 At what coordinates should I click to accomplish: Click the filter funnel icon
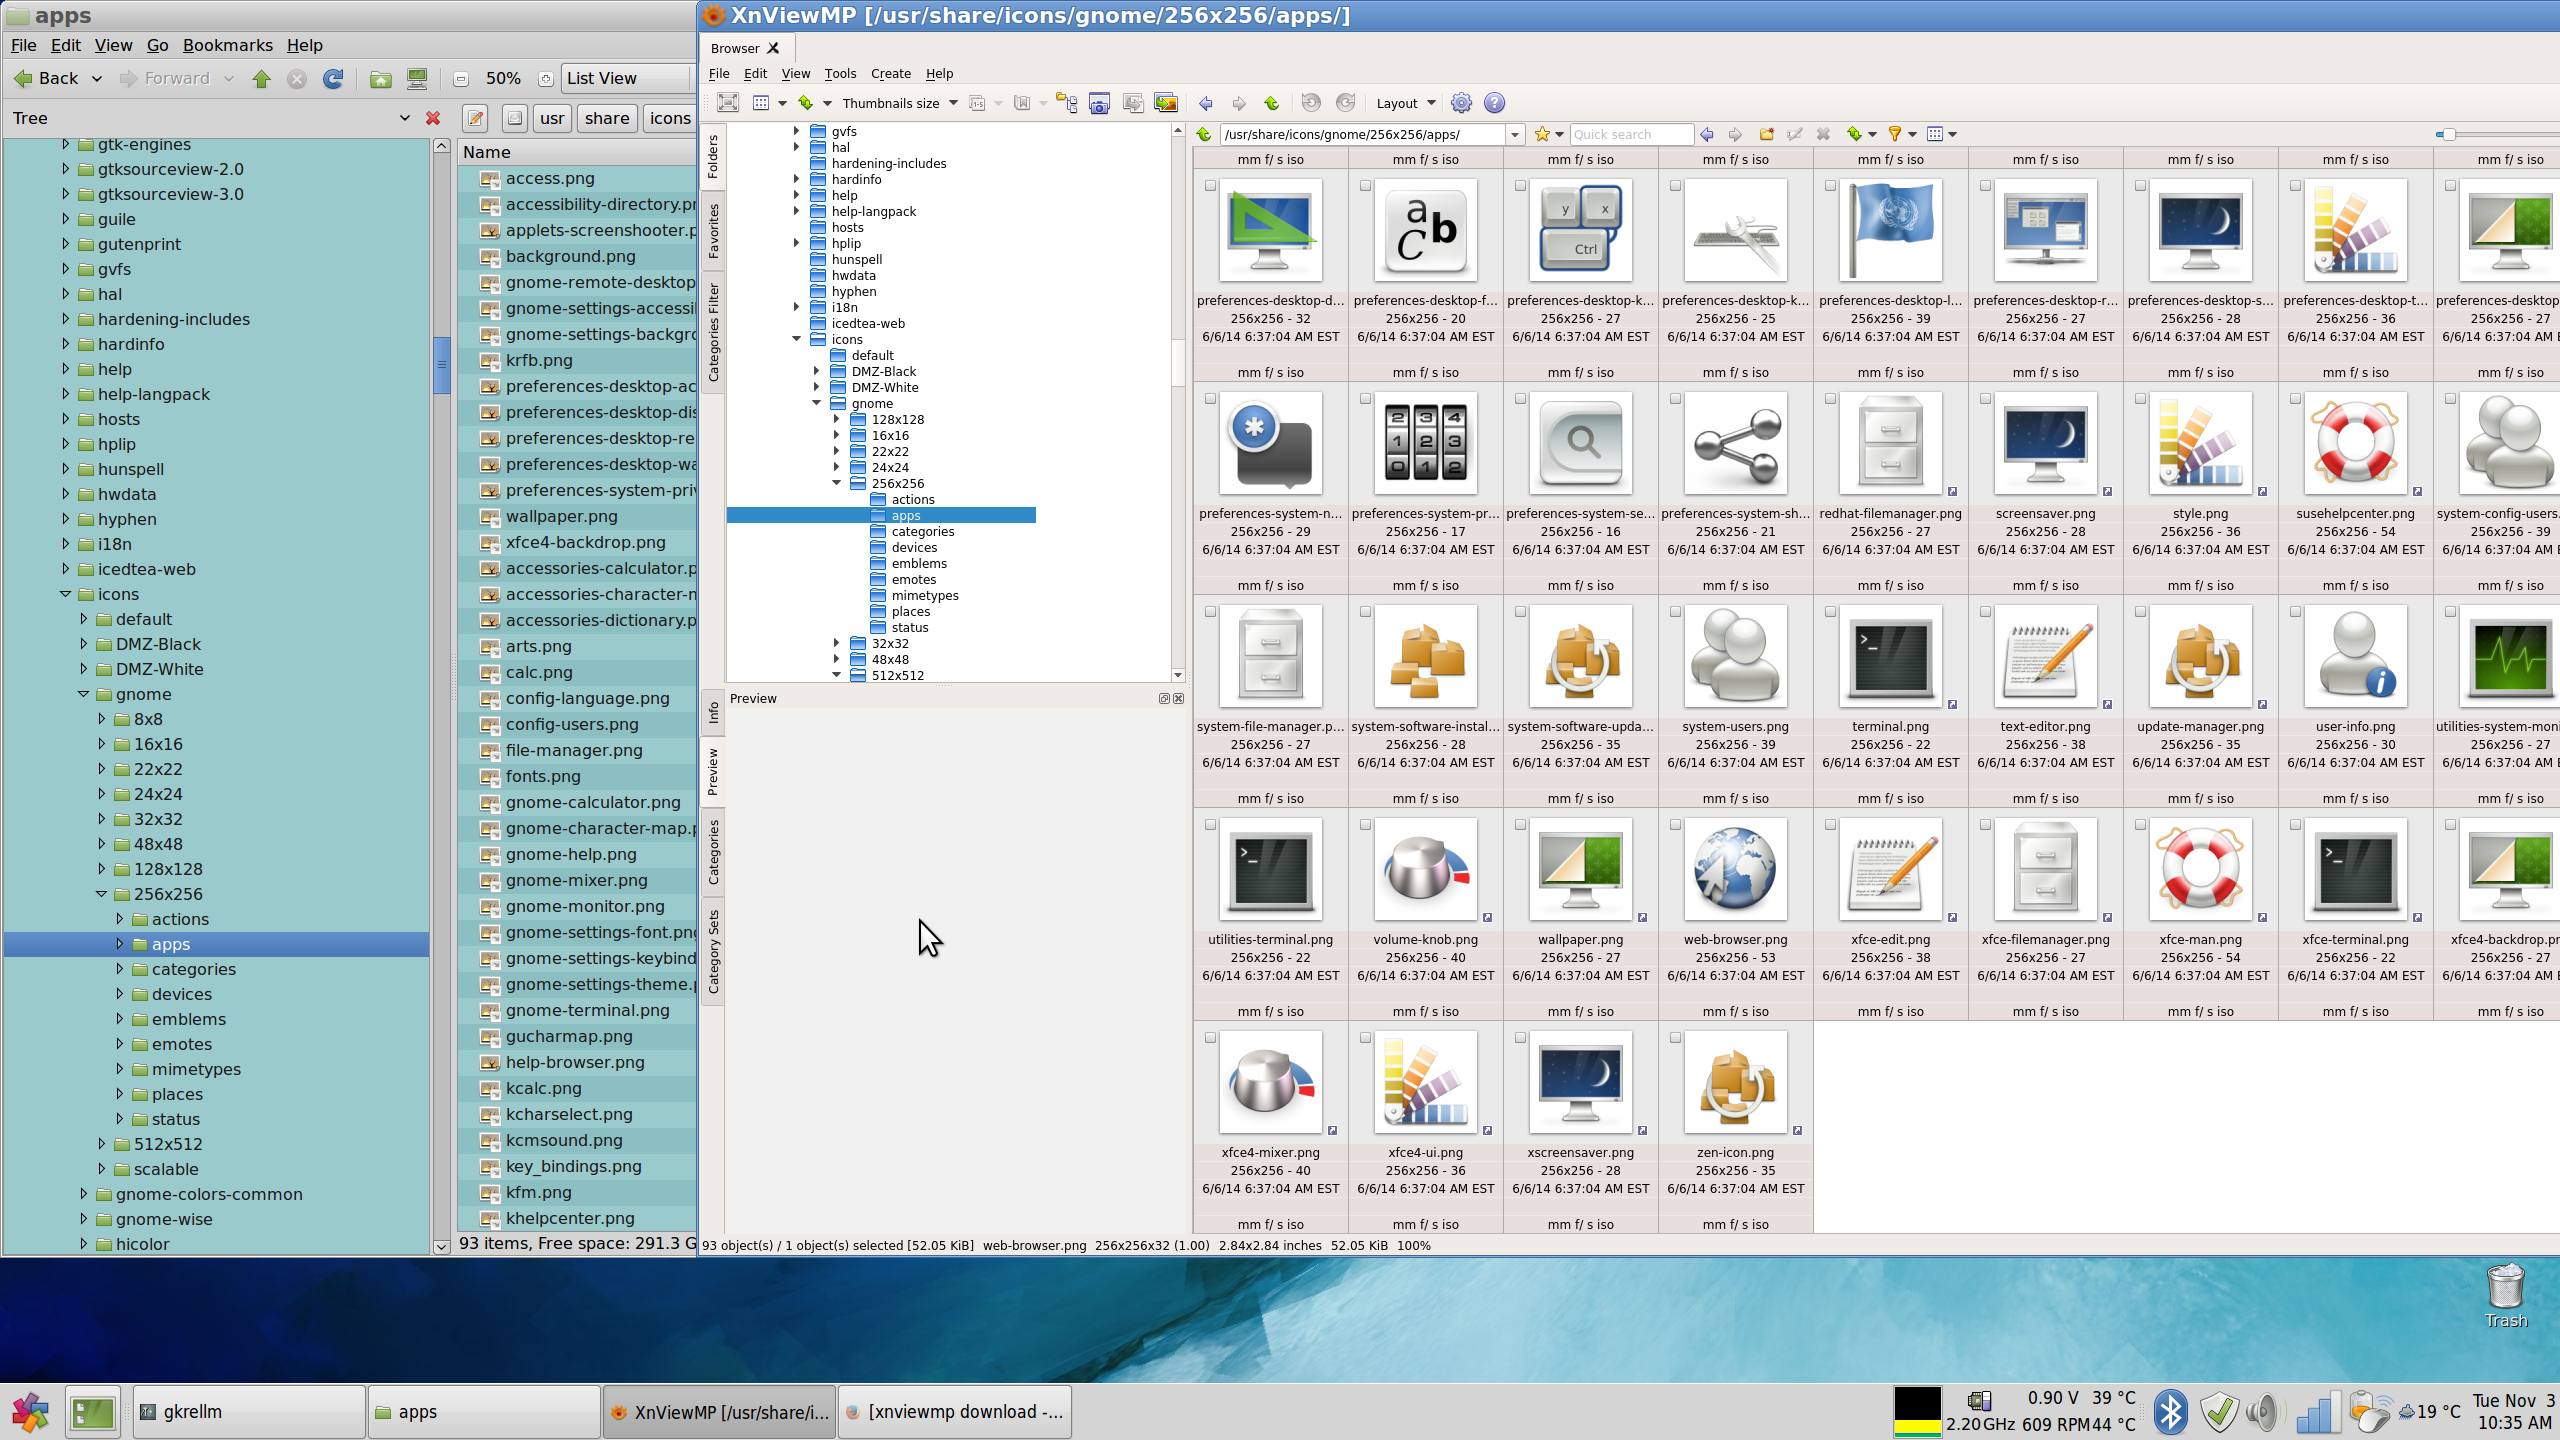tap(1894, 134)
